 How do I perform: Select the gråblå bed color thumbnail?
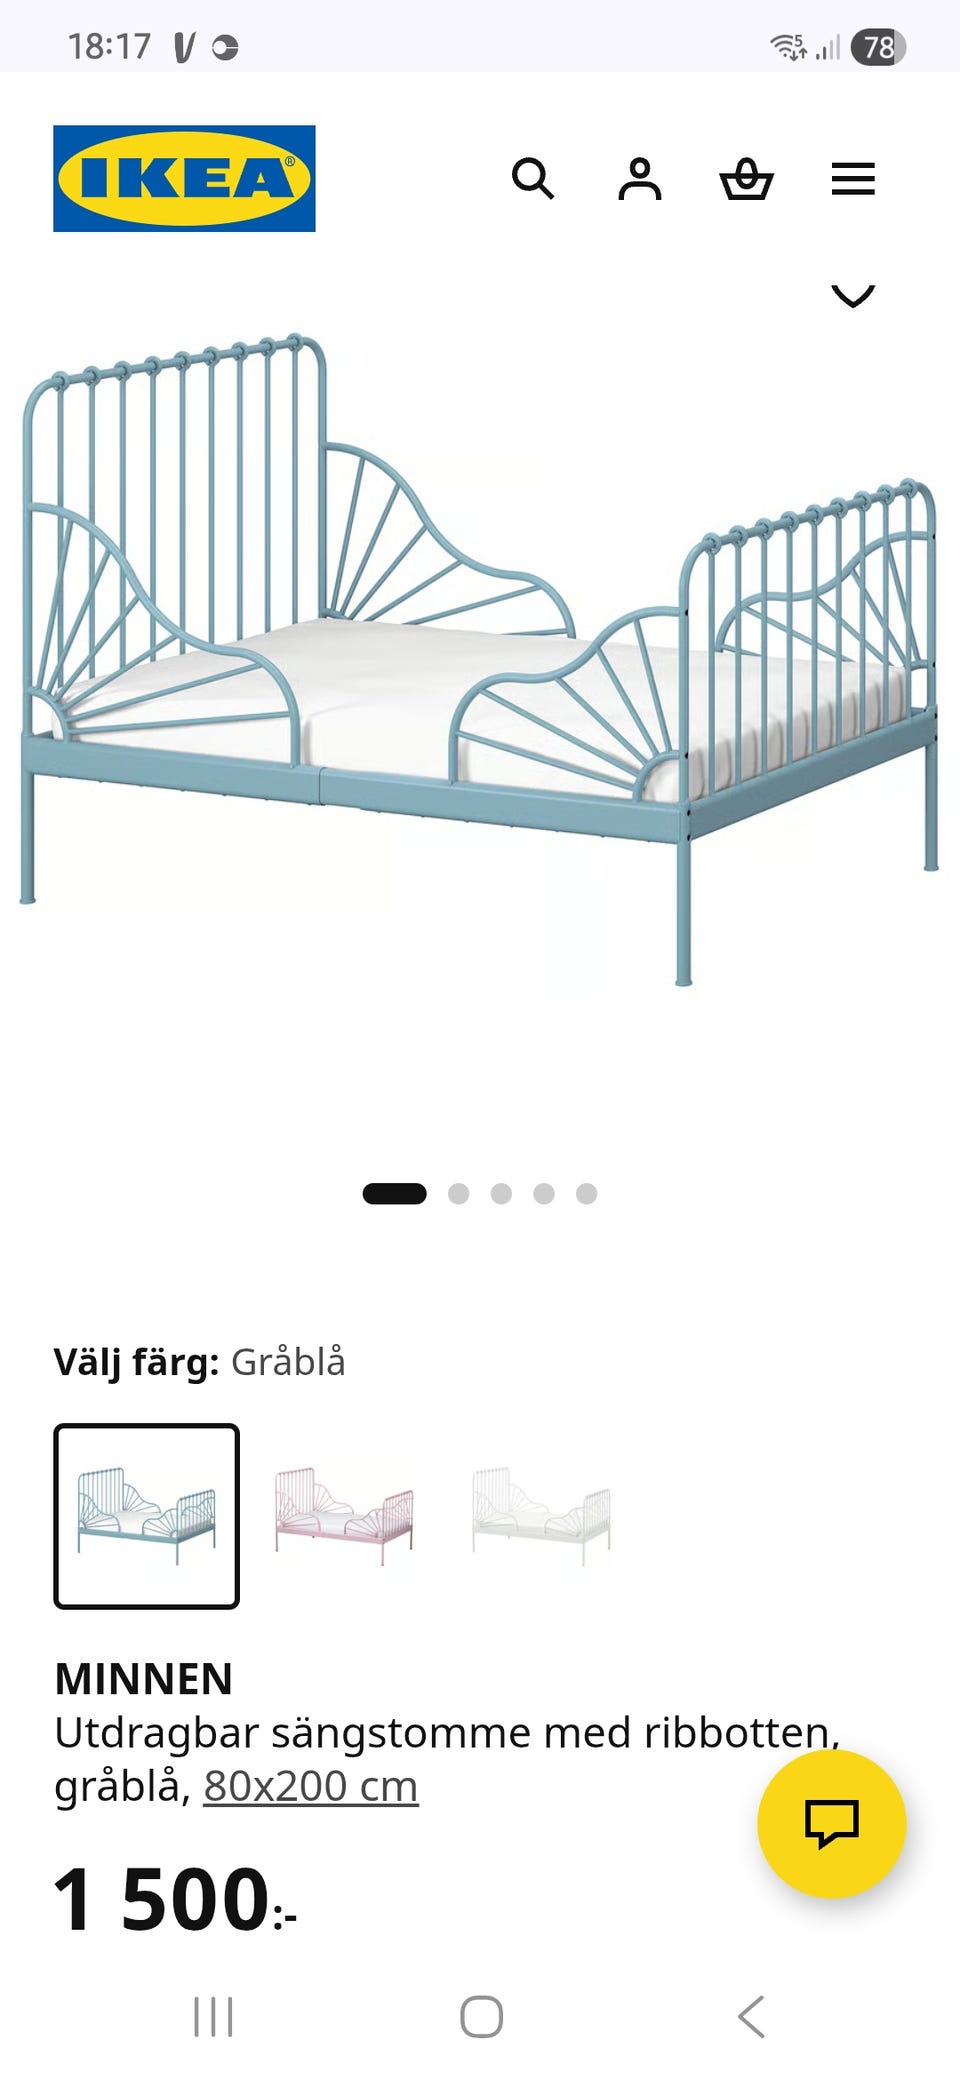click(x=146, y=1516)
